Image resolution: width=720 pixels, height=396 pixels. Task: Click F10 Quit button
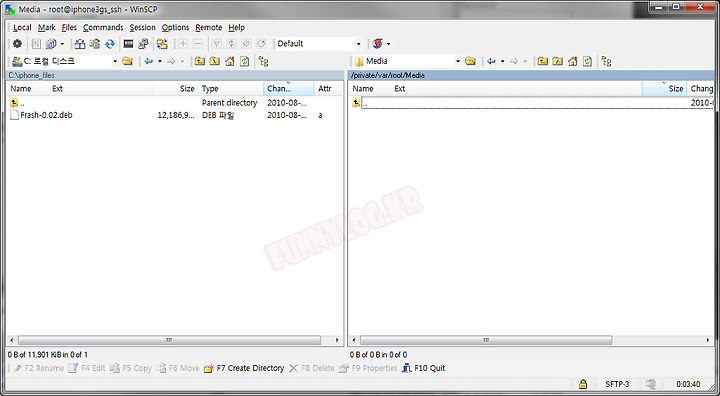423,368
